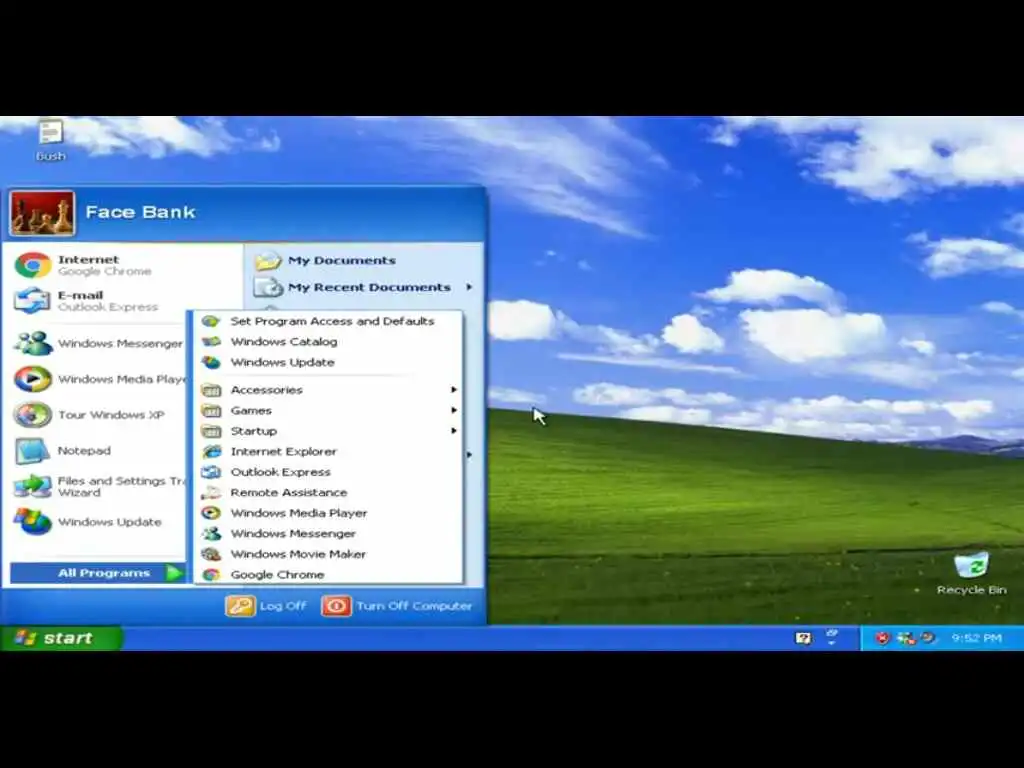The image size is (1024, 768).
Task: Open the Bush desktop file icon
Action: click(50, 132)
